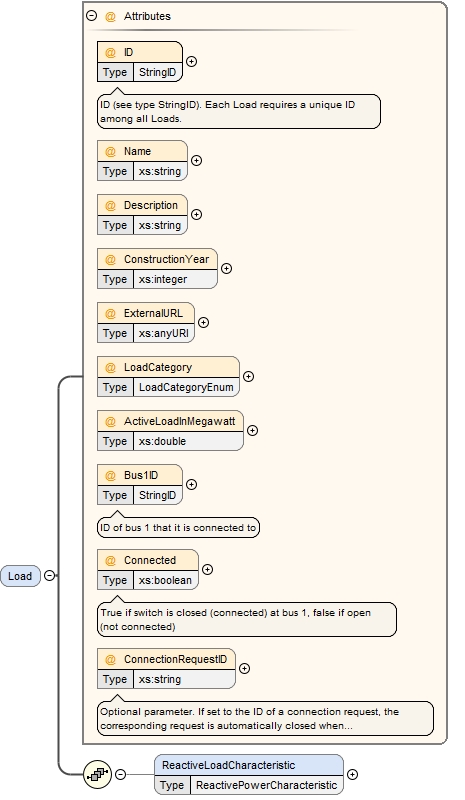
Task: Click the sequence compositor icon
Action: [x=97, y=774]
